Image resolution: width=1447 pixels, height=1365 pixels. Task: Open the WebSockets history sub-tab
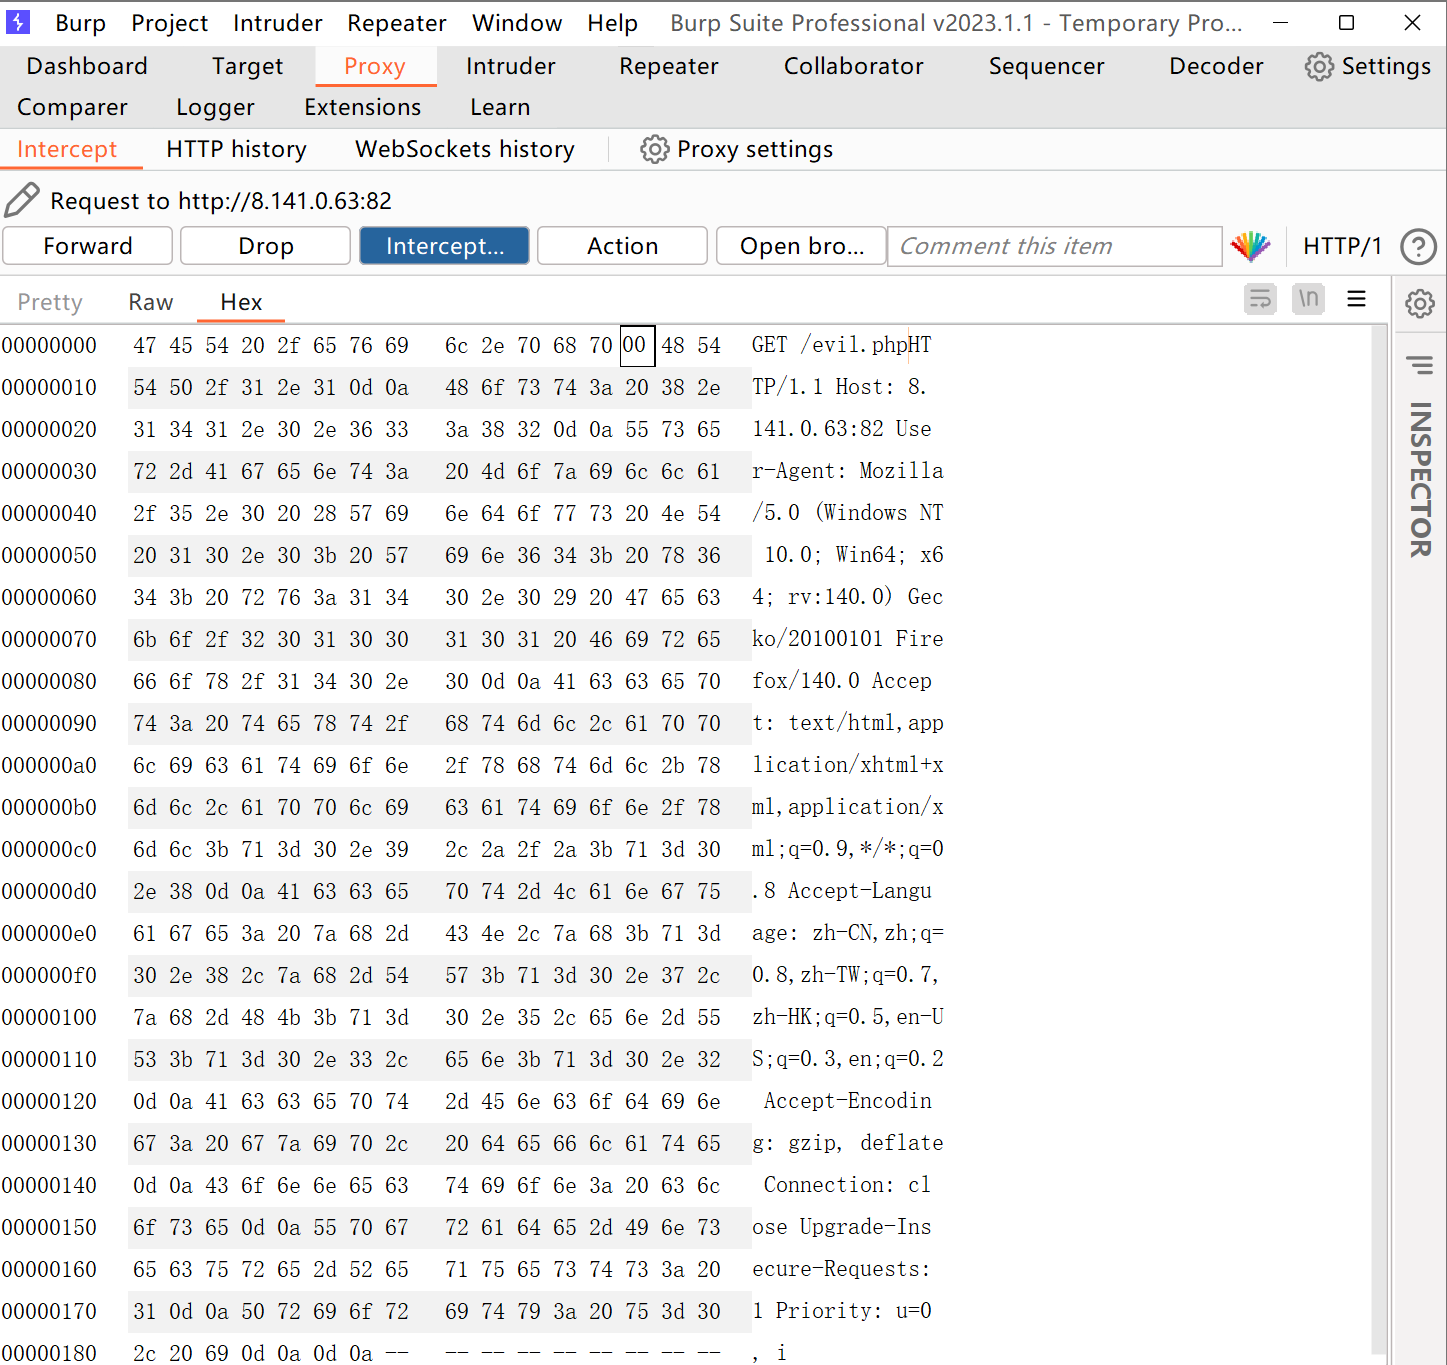click(x=465, y=149)
